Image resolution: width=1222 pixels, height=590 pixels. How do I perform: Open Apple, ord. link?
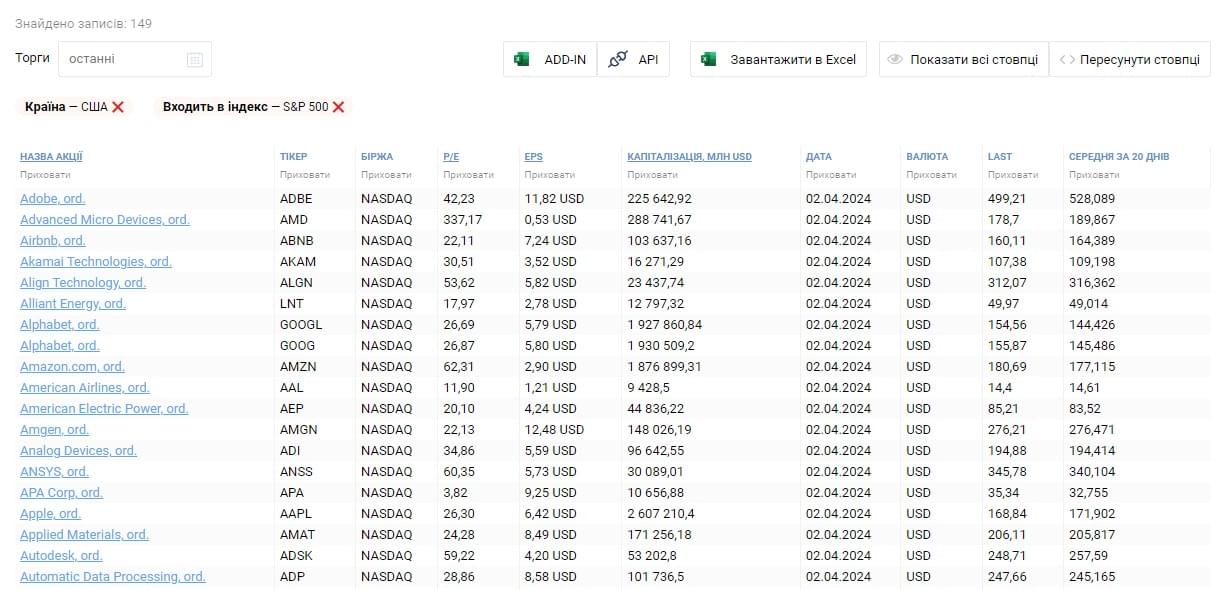(x=50, y=513)
